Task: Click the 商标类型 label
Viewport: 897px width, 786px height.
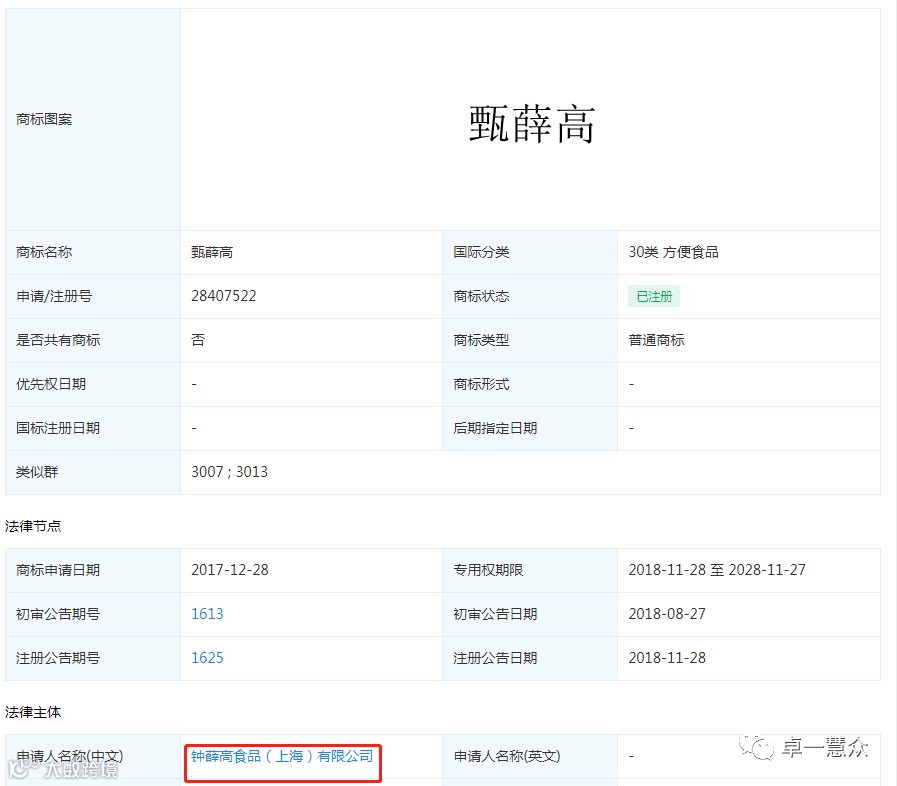Action: [481, 340]
